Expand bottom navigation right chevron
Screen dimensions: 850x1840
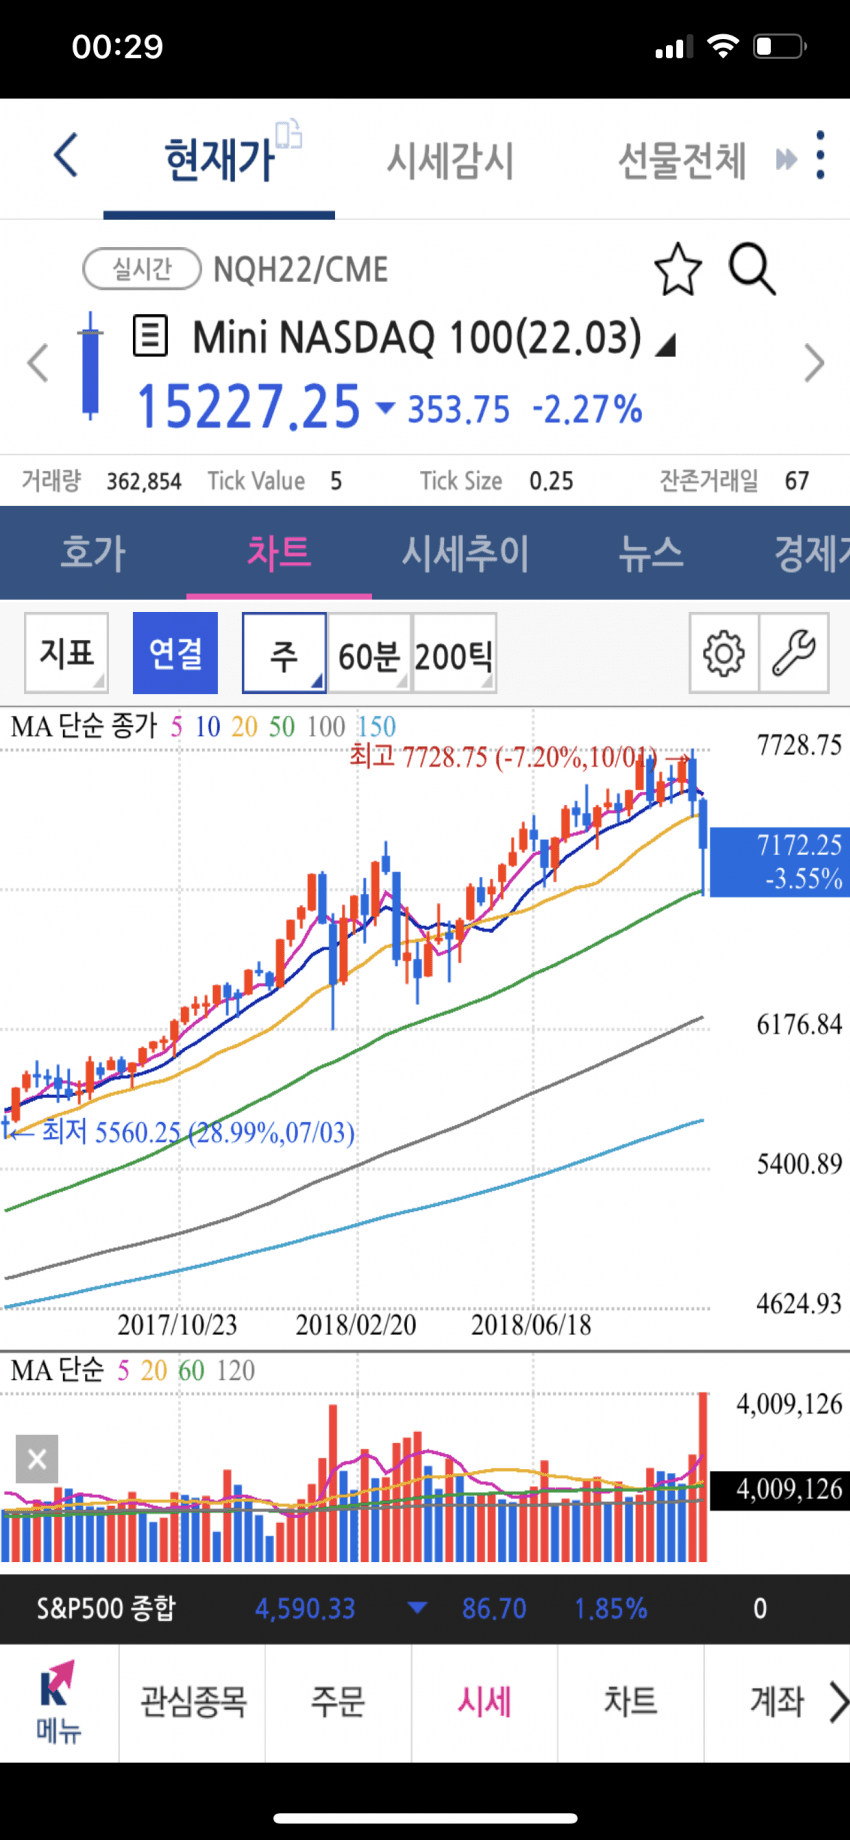[x=838, y=1702]
